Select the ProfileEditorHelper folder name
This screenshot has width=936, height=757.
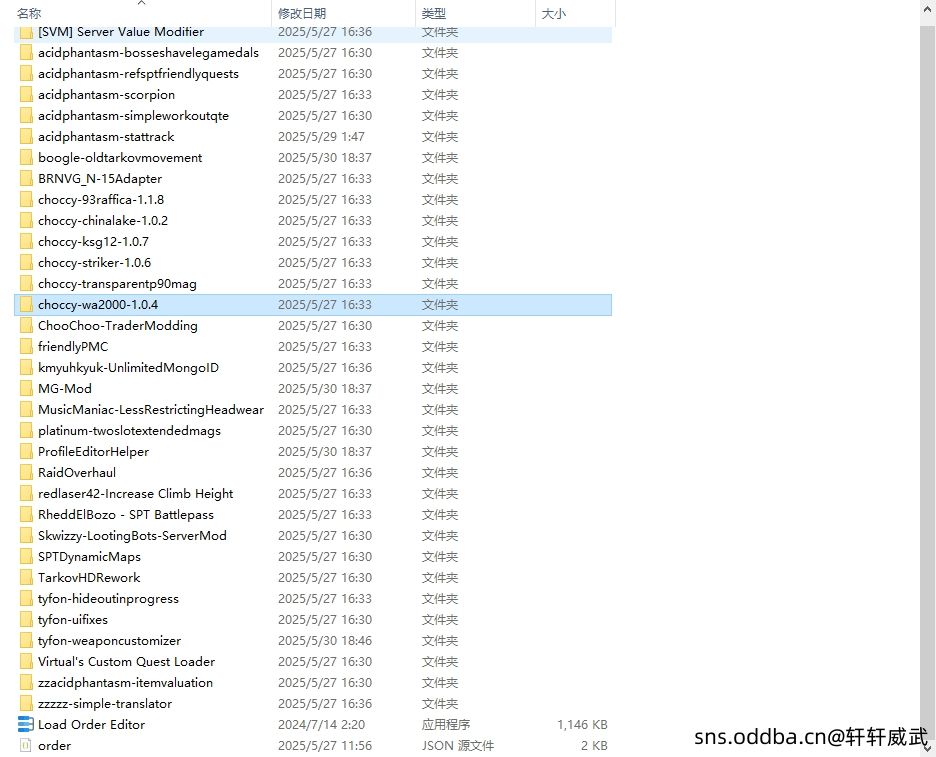pos(94,452)
